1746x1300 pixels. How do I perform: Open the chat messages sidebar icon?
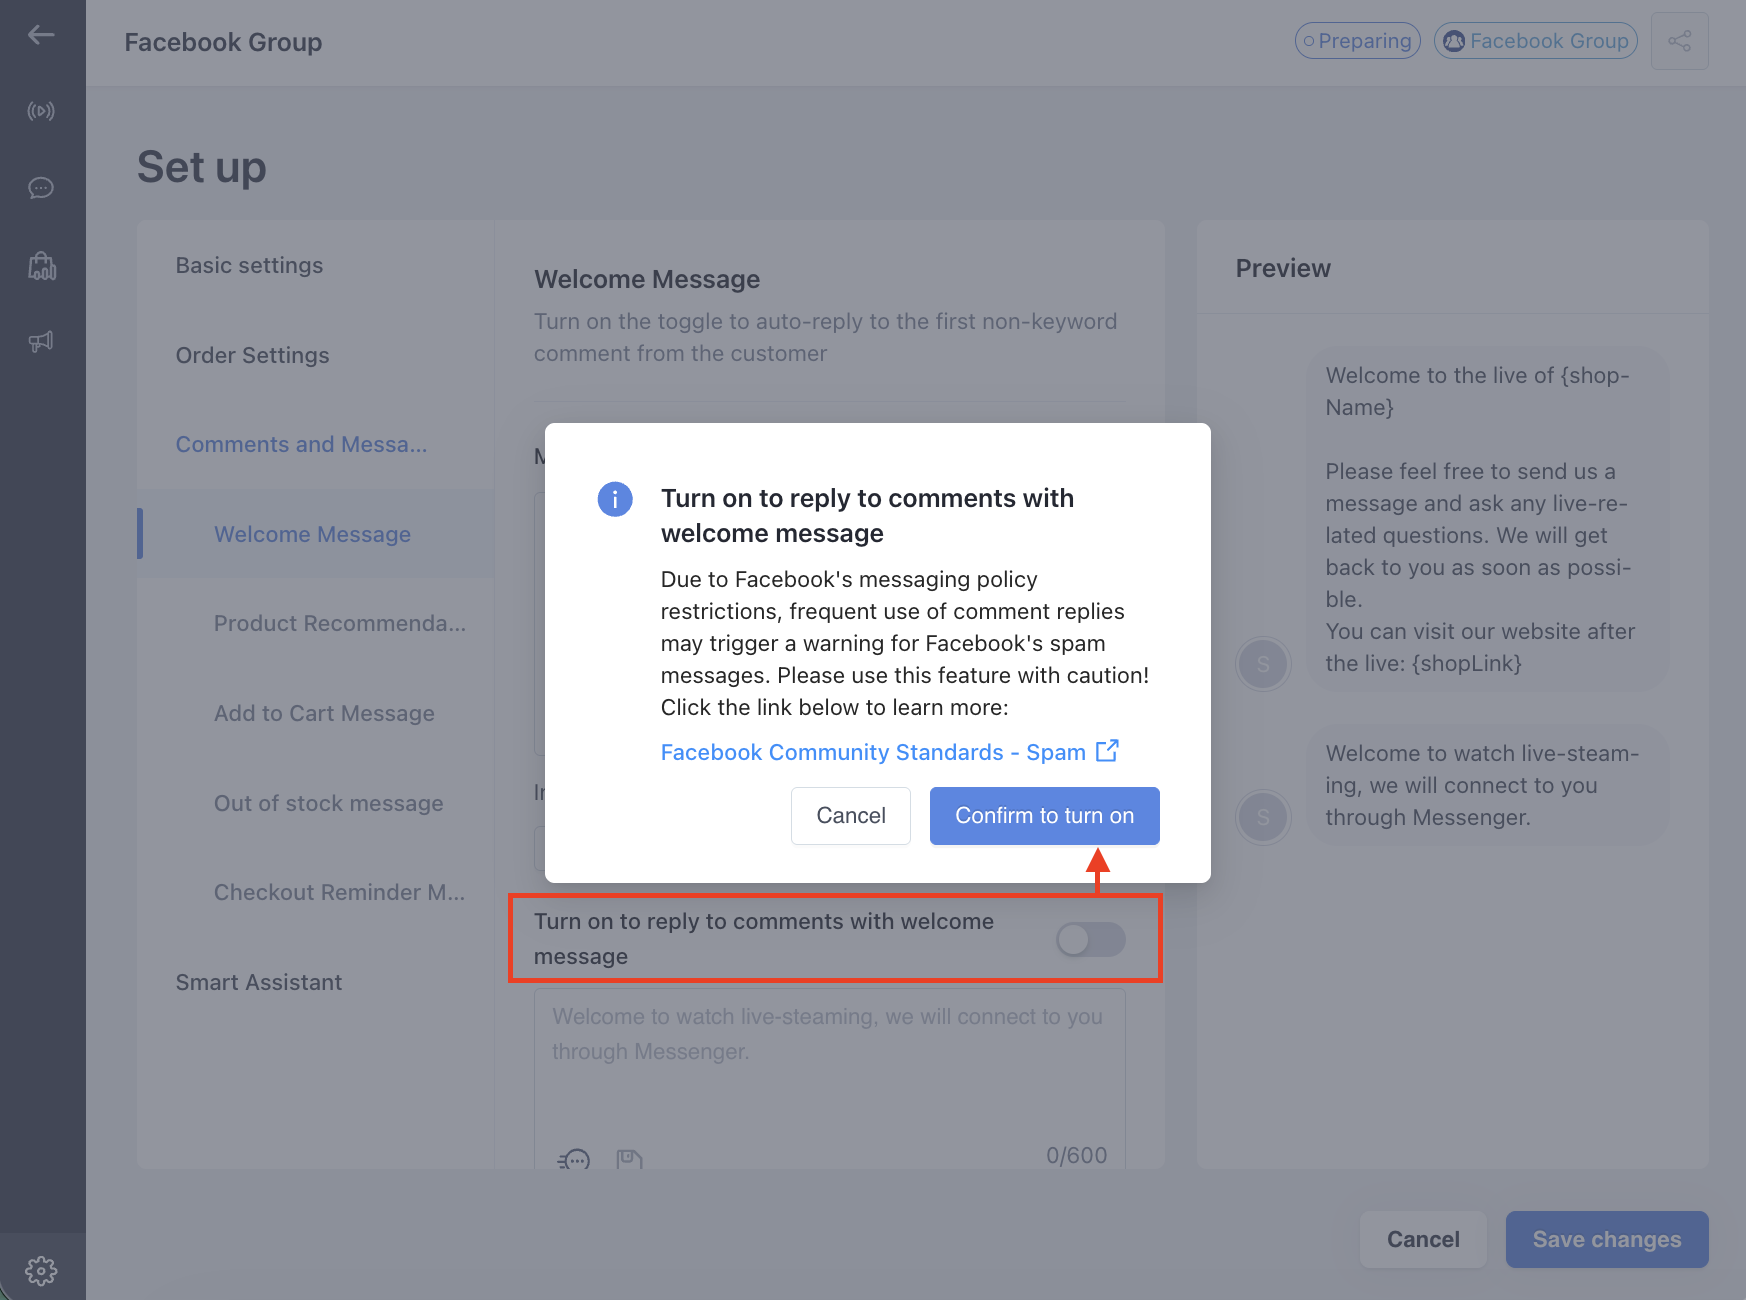(41, 188)
